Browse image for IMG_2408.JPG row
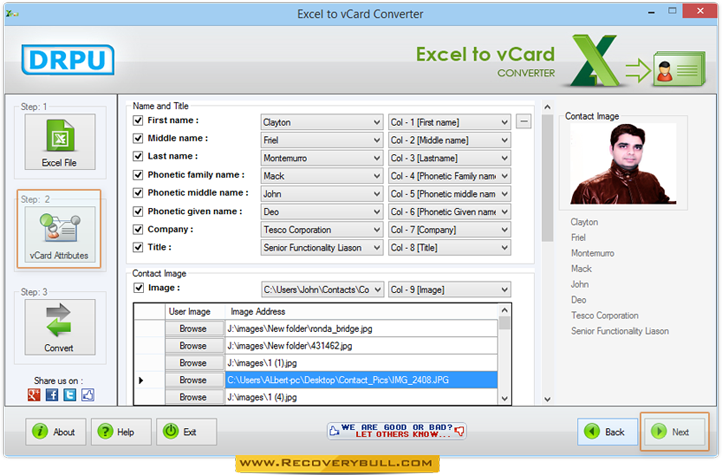The height and width of the screenshot is (475, 722). [194, 380]
